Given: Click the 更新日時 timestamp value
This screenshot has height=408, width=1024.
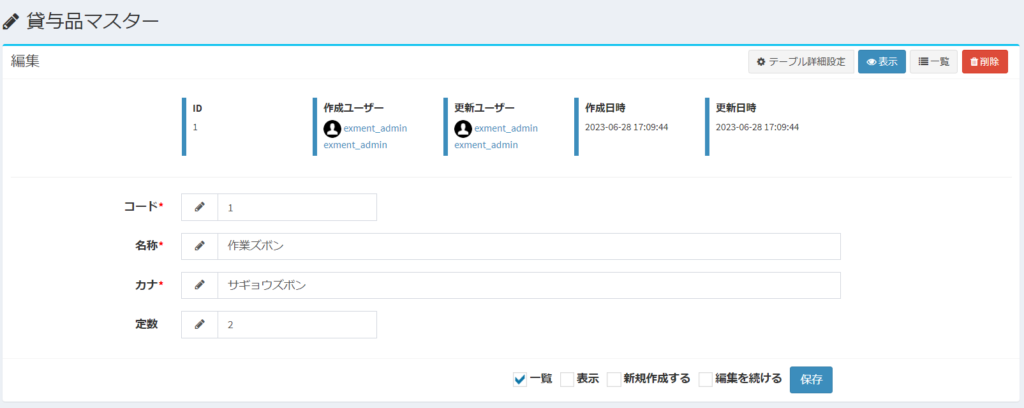Looking at the screenshot, I should pyautogui.click(x=757, y=127).
